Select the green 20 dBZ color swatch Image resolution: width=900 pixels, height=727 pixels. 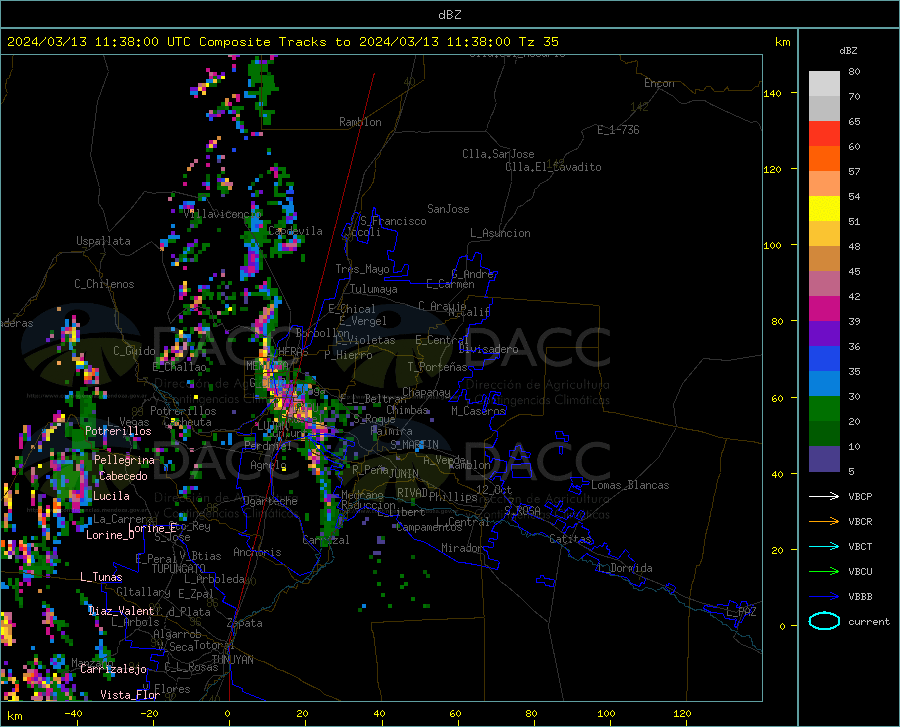824,409
